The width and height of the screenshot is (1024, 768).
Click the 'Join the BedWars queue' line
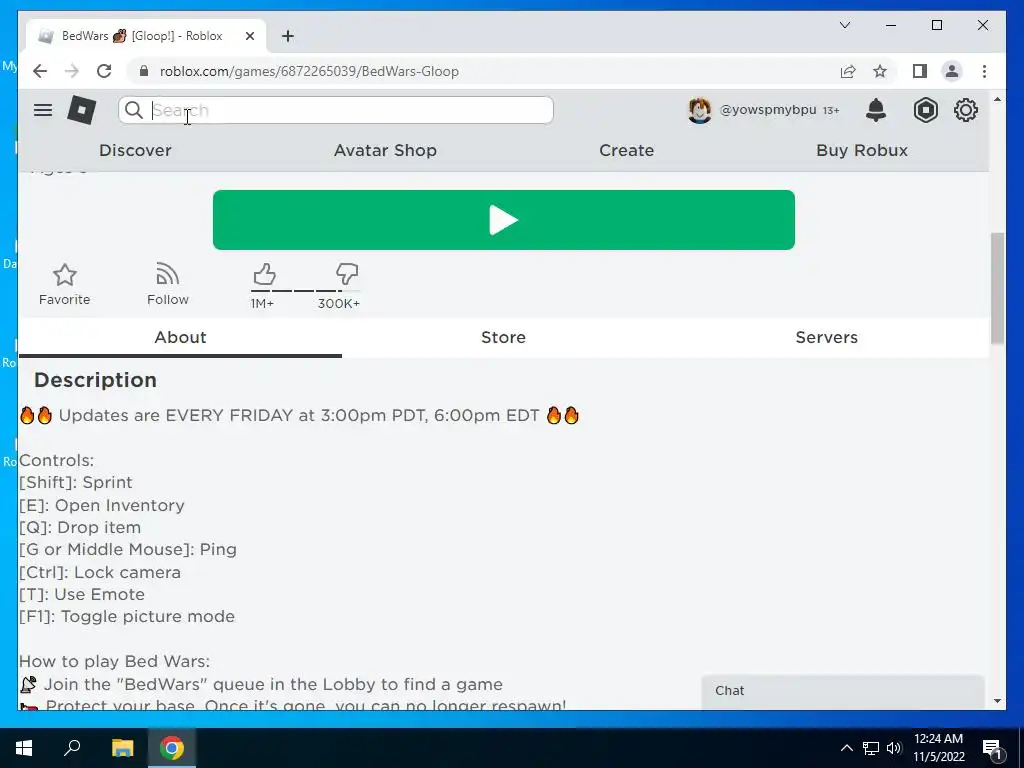point(261,684)
